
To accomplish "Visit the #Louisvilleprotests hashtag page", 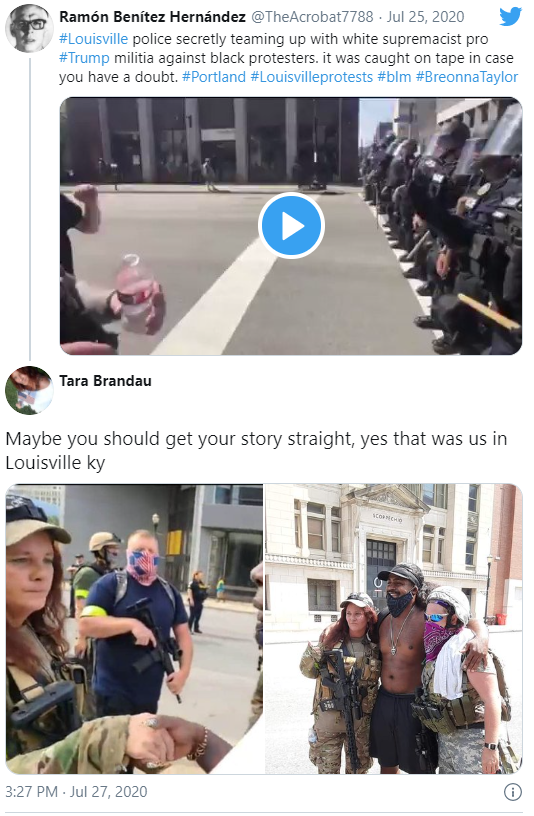I will point(311,77).
